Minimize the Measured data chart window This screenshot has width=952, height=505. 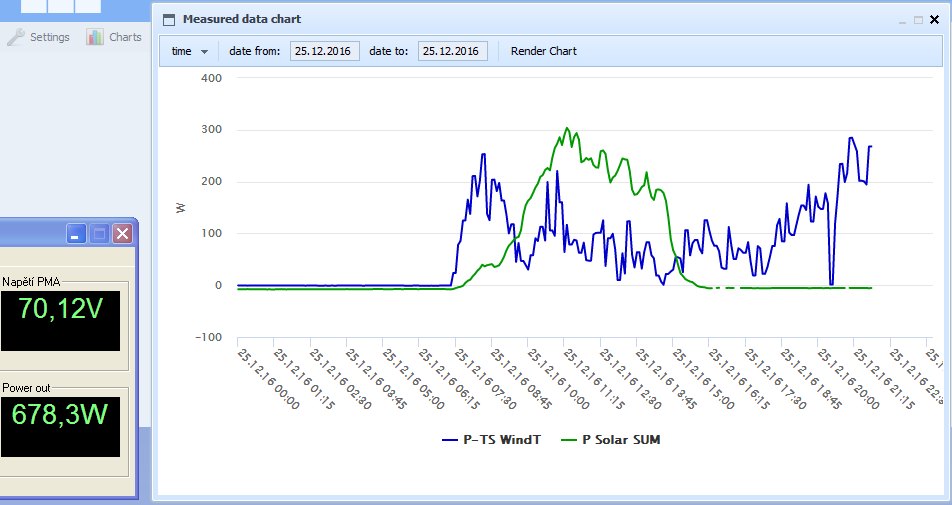point(902,19)
